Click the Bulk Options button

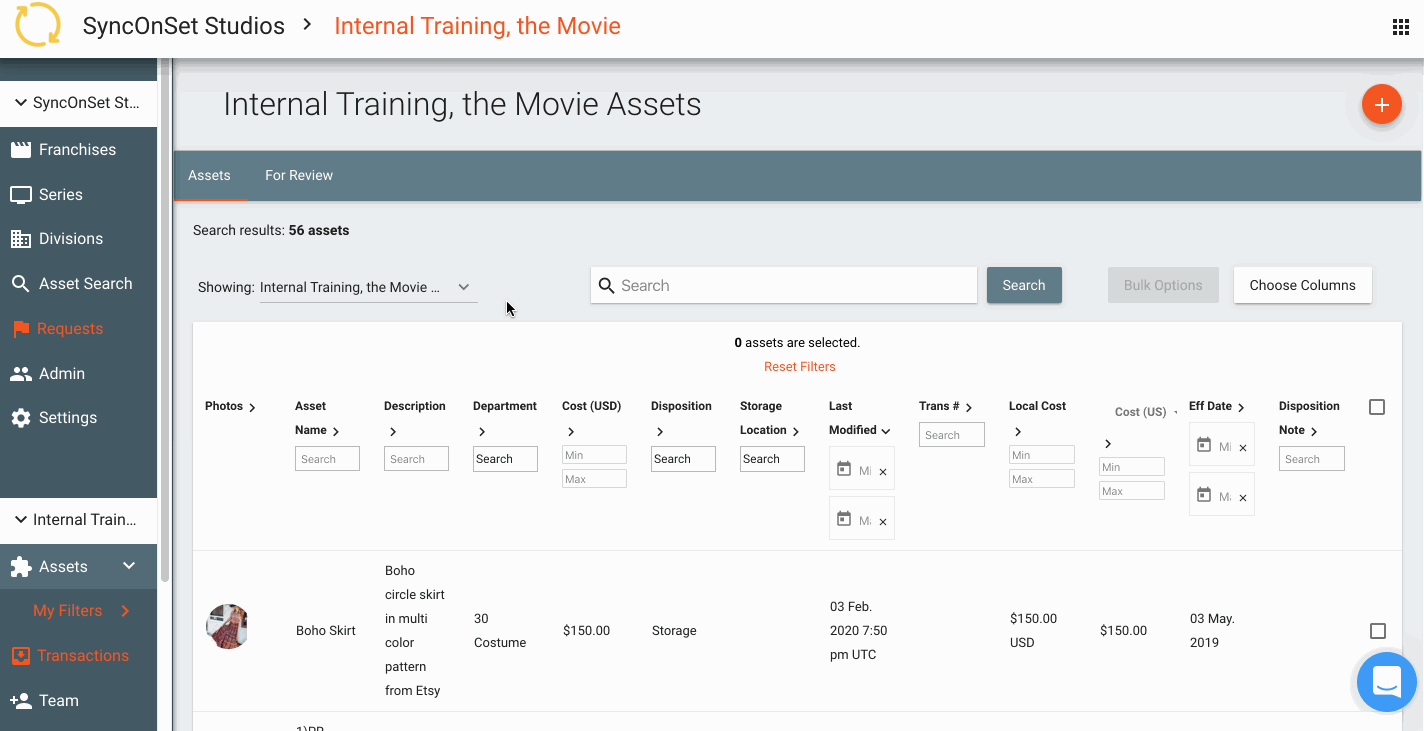(x=1163, y=285)
